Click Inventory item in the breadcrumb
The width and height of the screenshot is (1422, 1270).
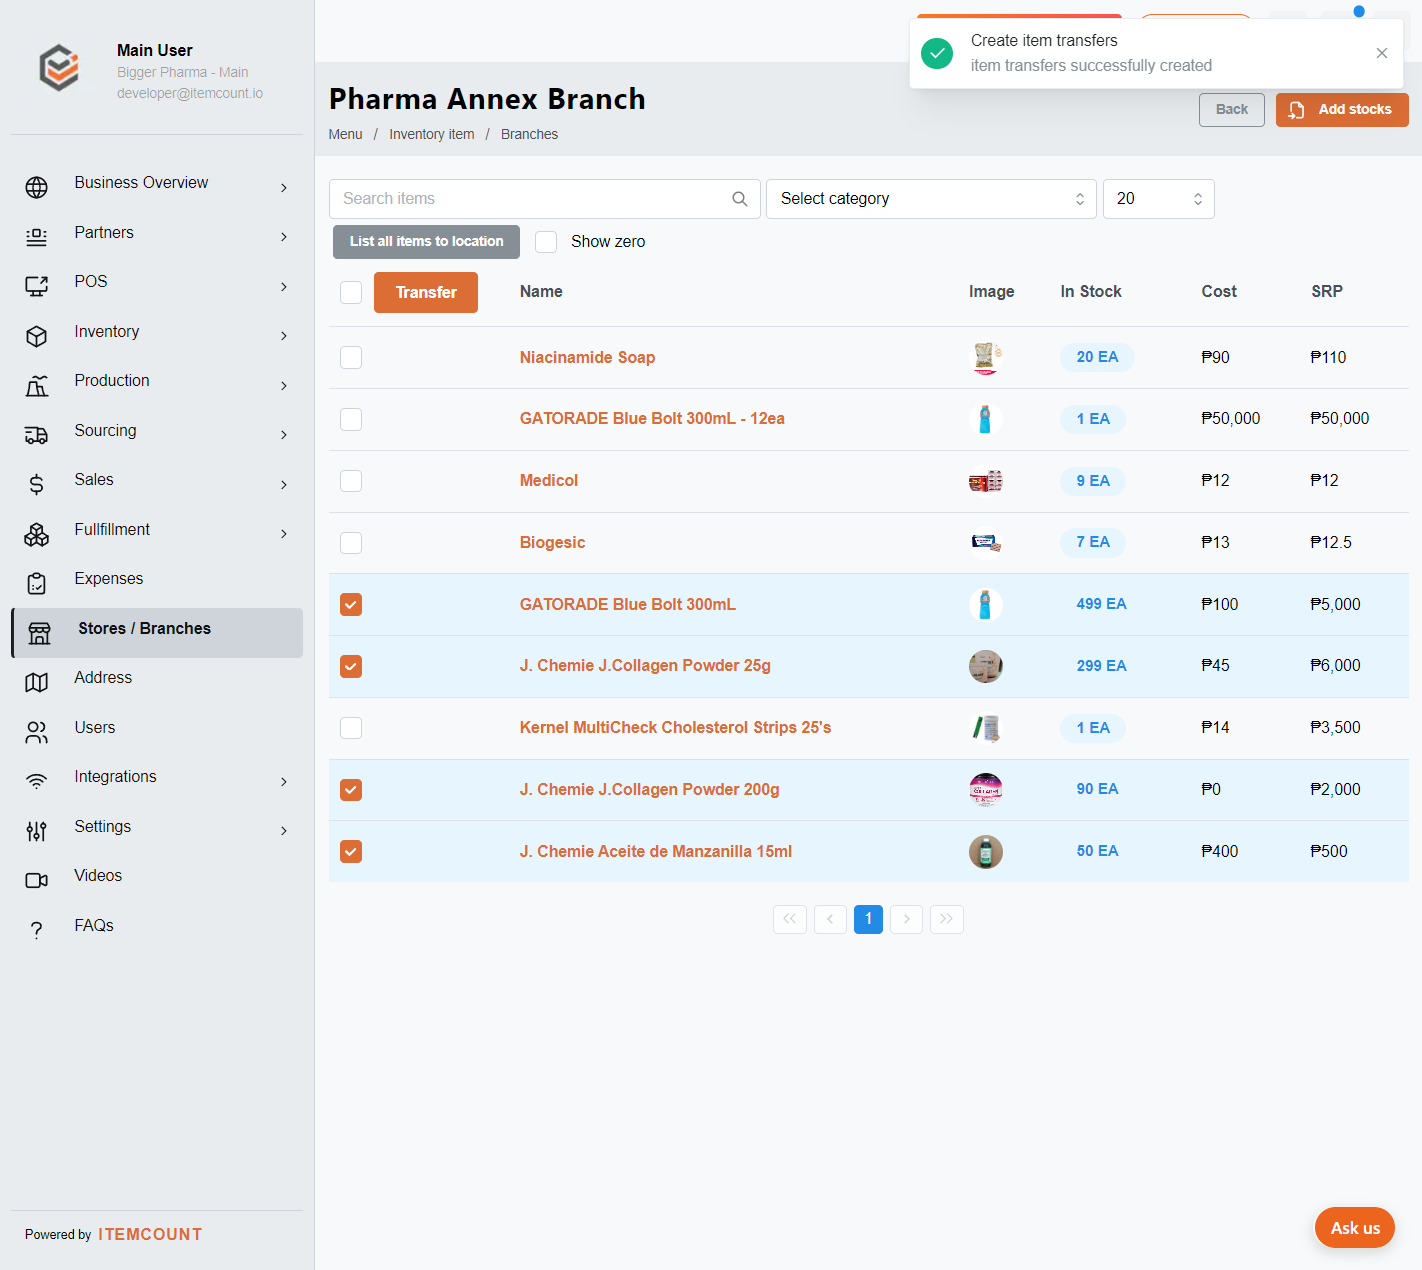(x=432, y=134)
